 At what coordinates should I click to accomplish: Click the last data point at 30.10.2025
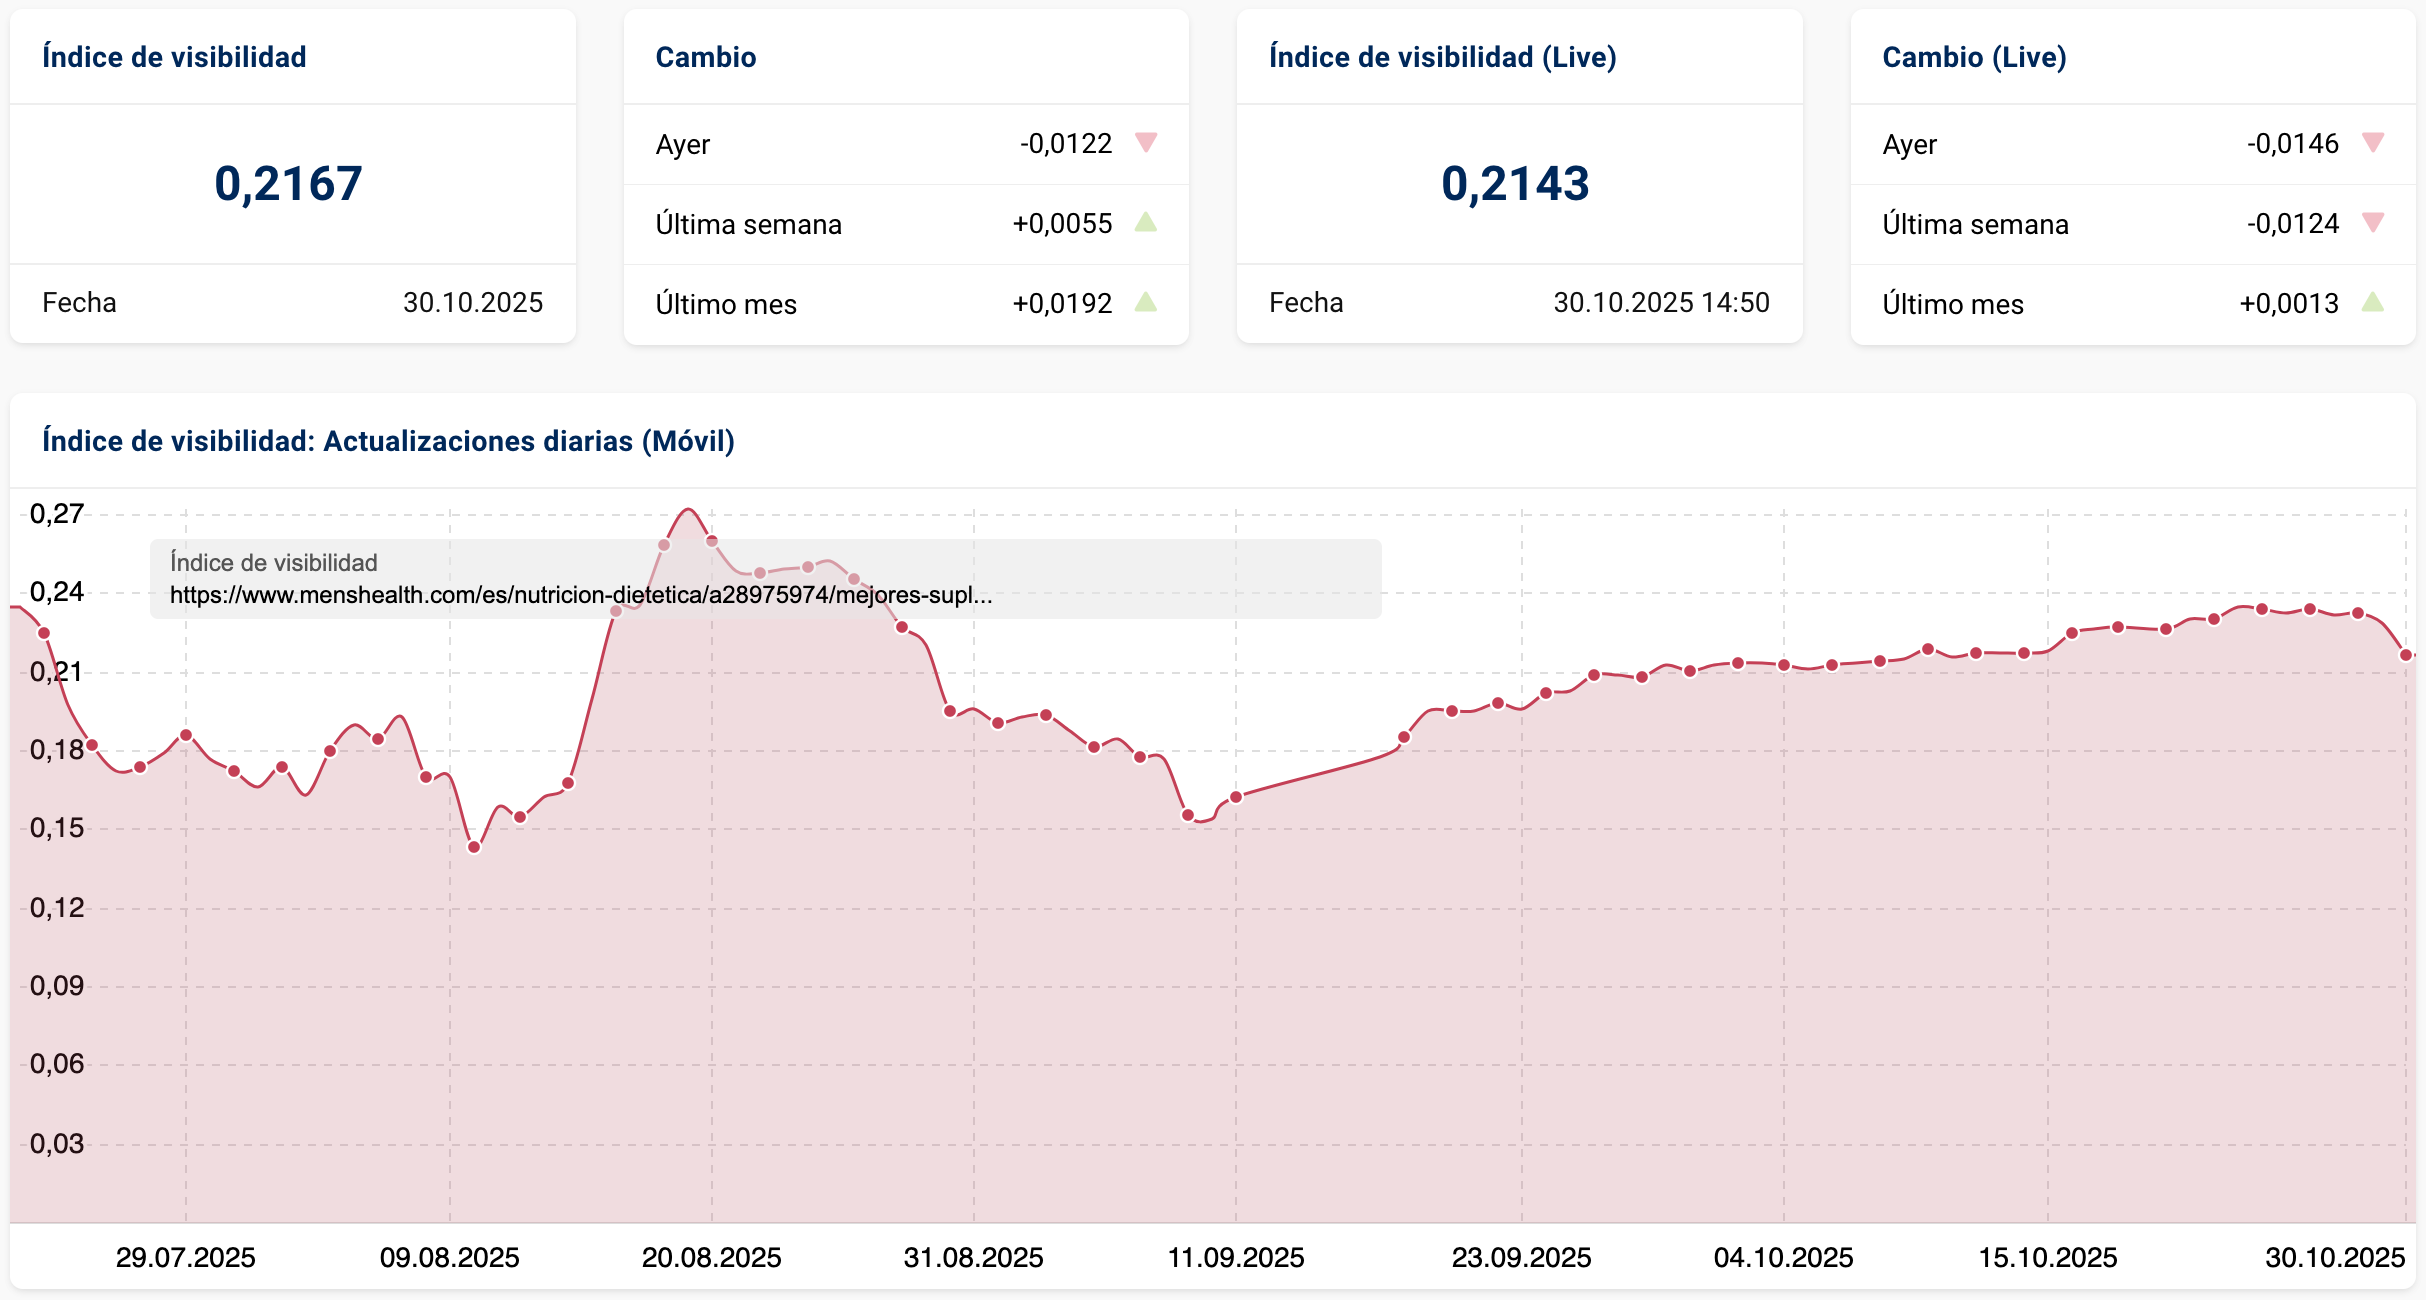coord(2405,655)
